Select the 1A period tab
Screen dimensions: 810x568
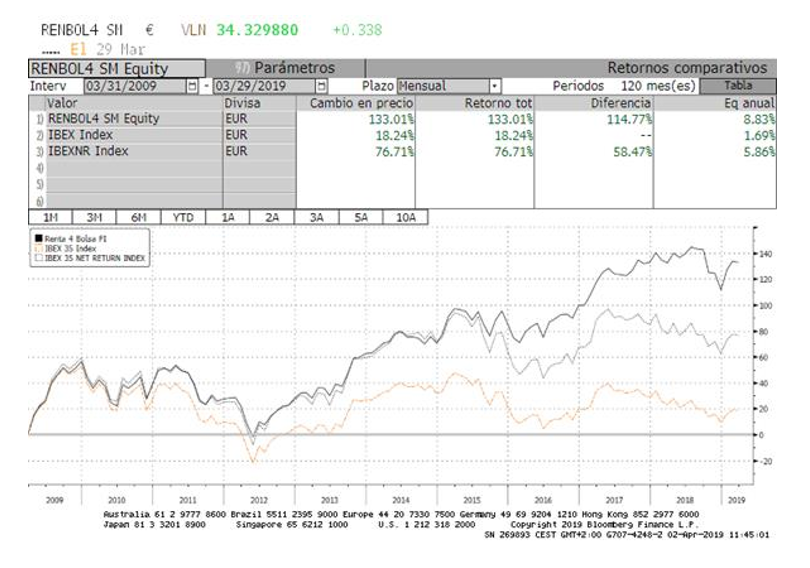[x=227, y=217]
